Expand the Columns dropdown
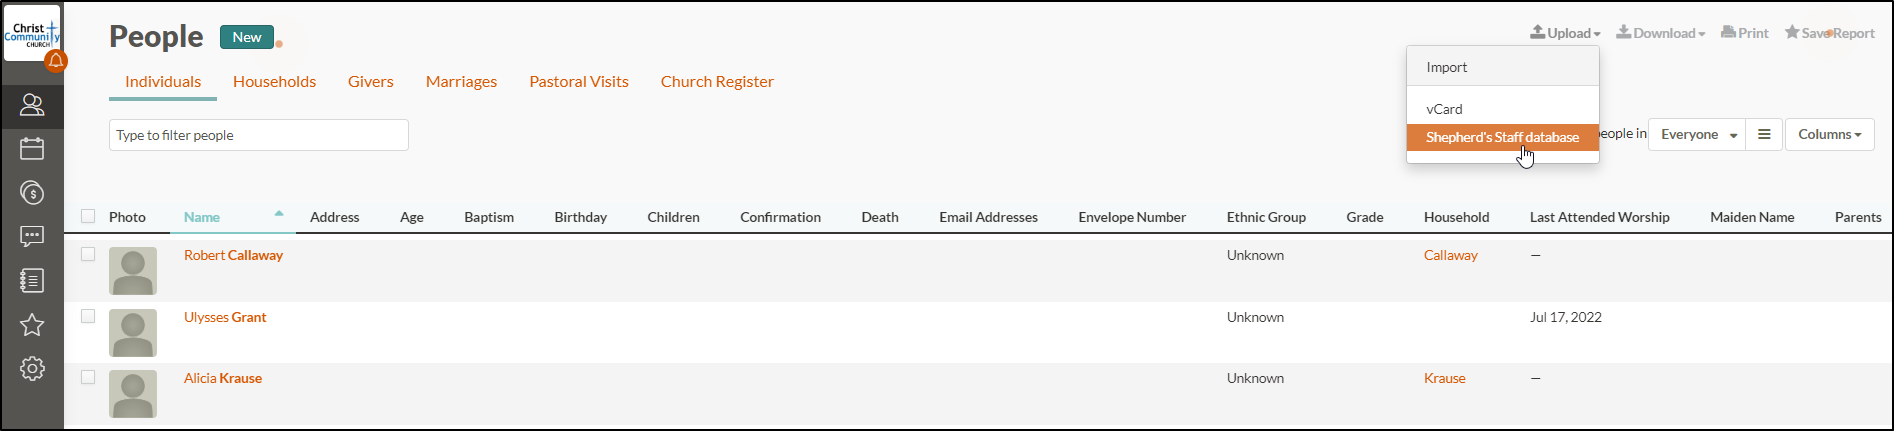This screenshot has width=1894, height=431. (x=1829, y=134)
